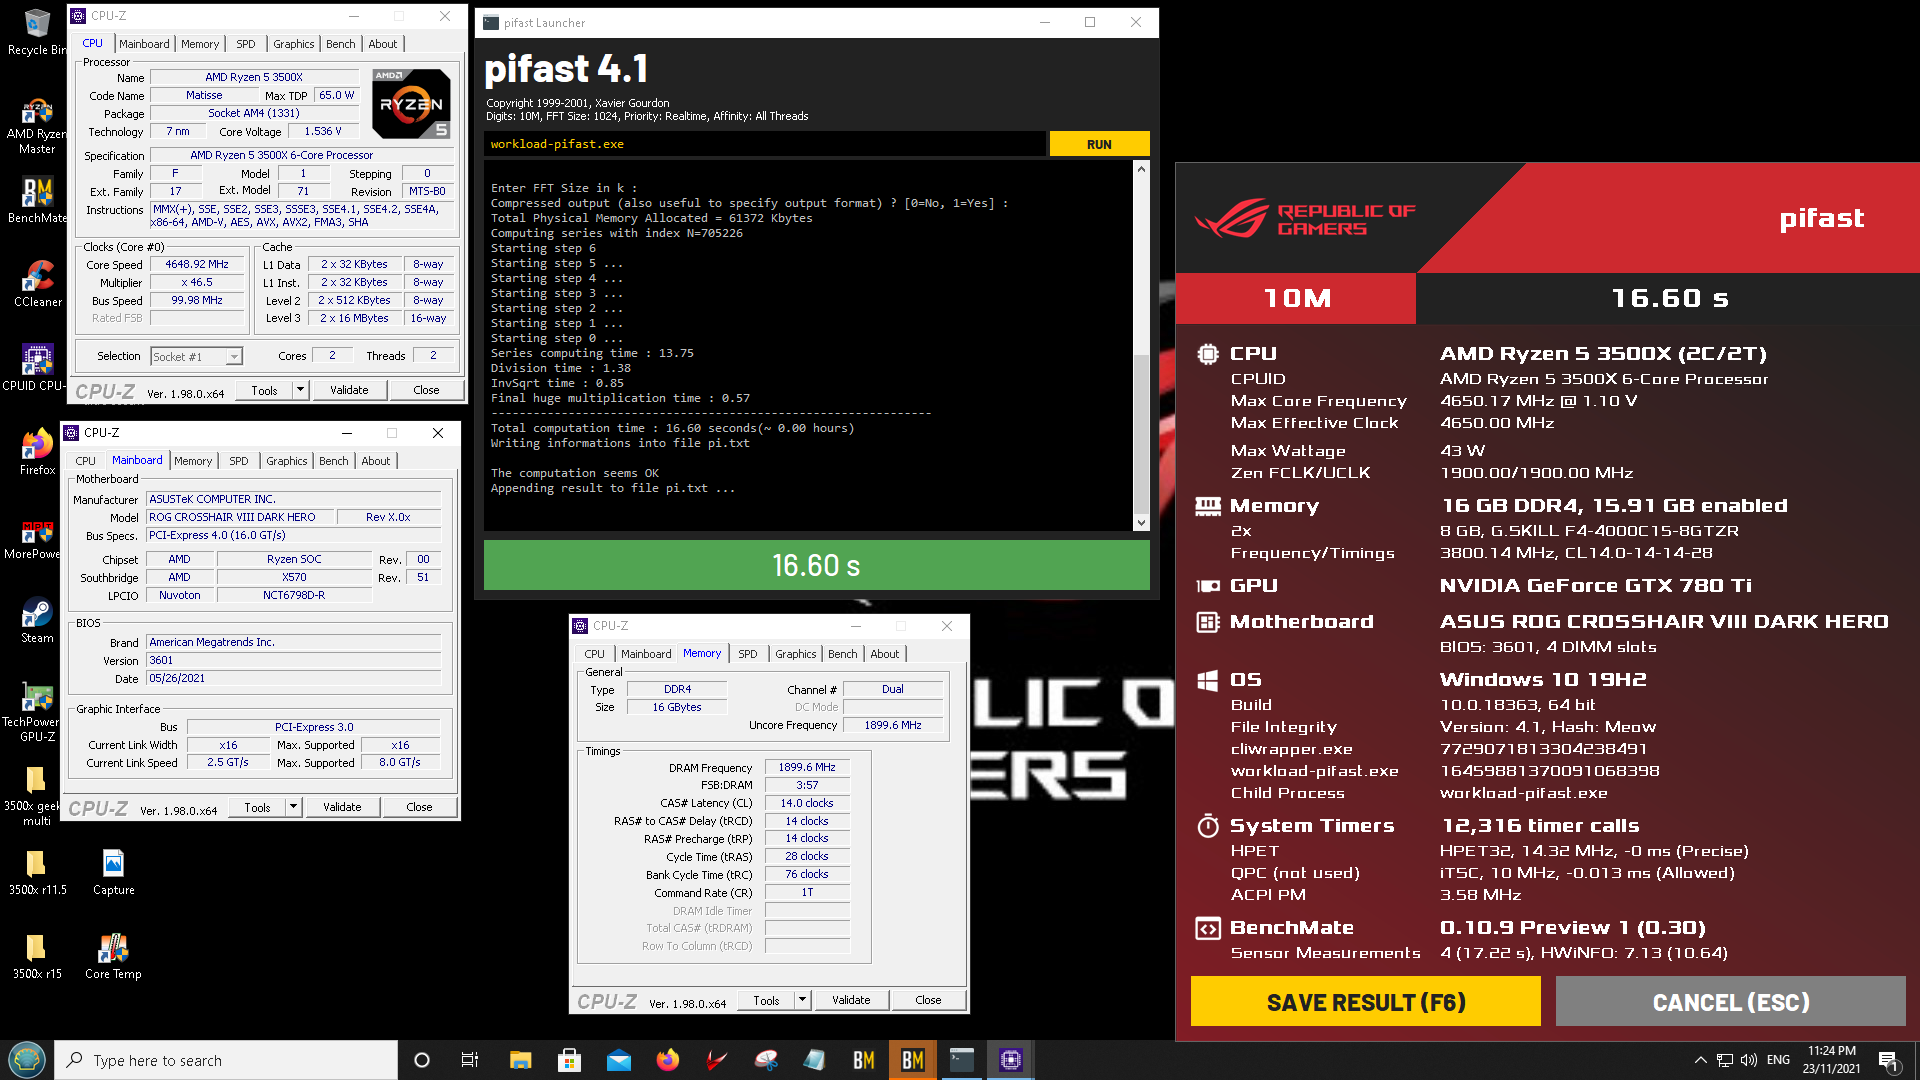Click the yellow RUN button in pifast
Screen dimensions: 1920x1080
[x=1099, y=144]
